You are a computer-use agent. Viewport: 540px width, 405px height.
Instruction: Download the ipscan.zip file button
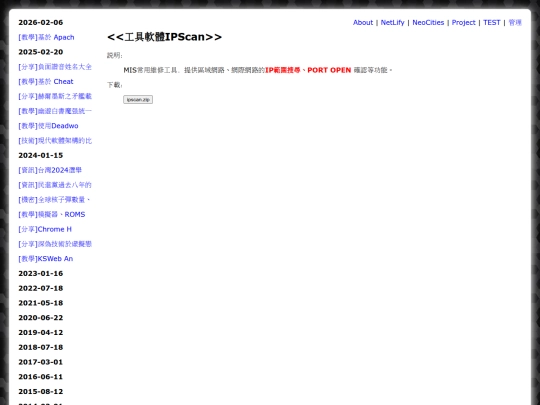[x=138, y=100]
